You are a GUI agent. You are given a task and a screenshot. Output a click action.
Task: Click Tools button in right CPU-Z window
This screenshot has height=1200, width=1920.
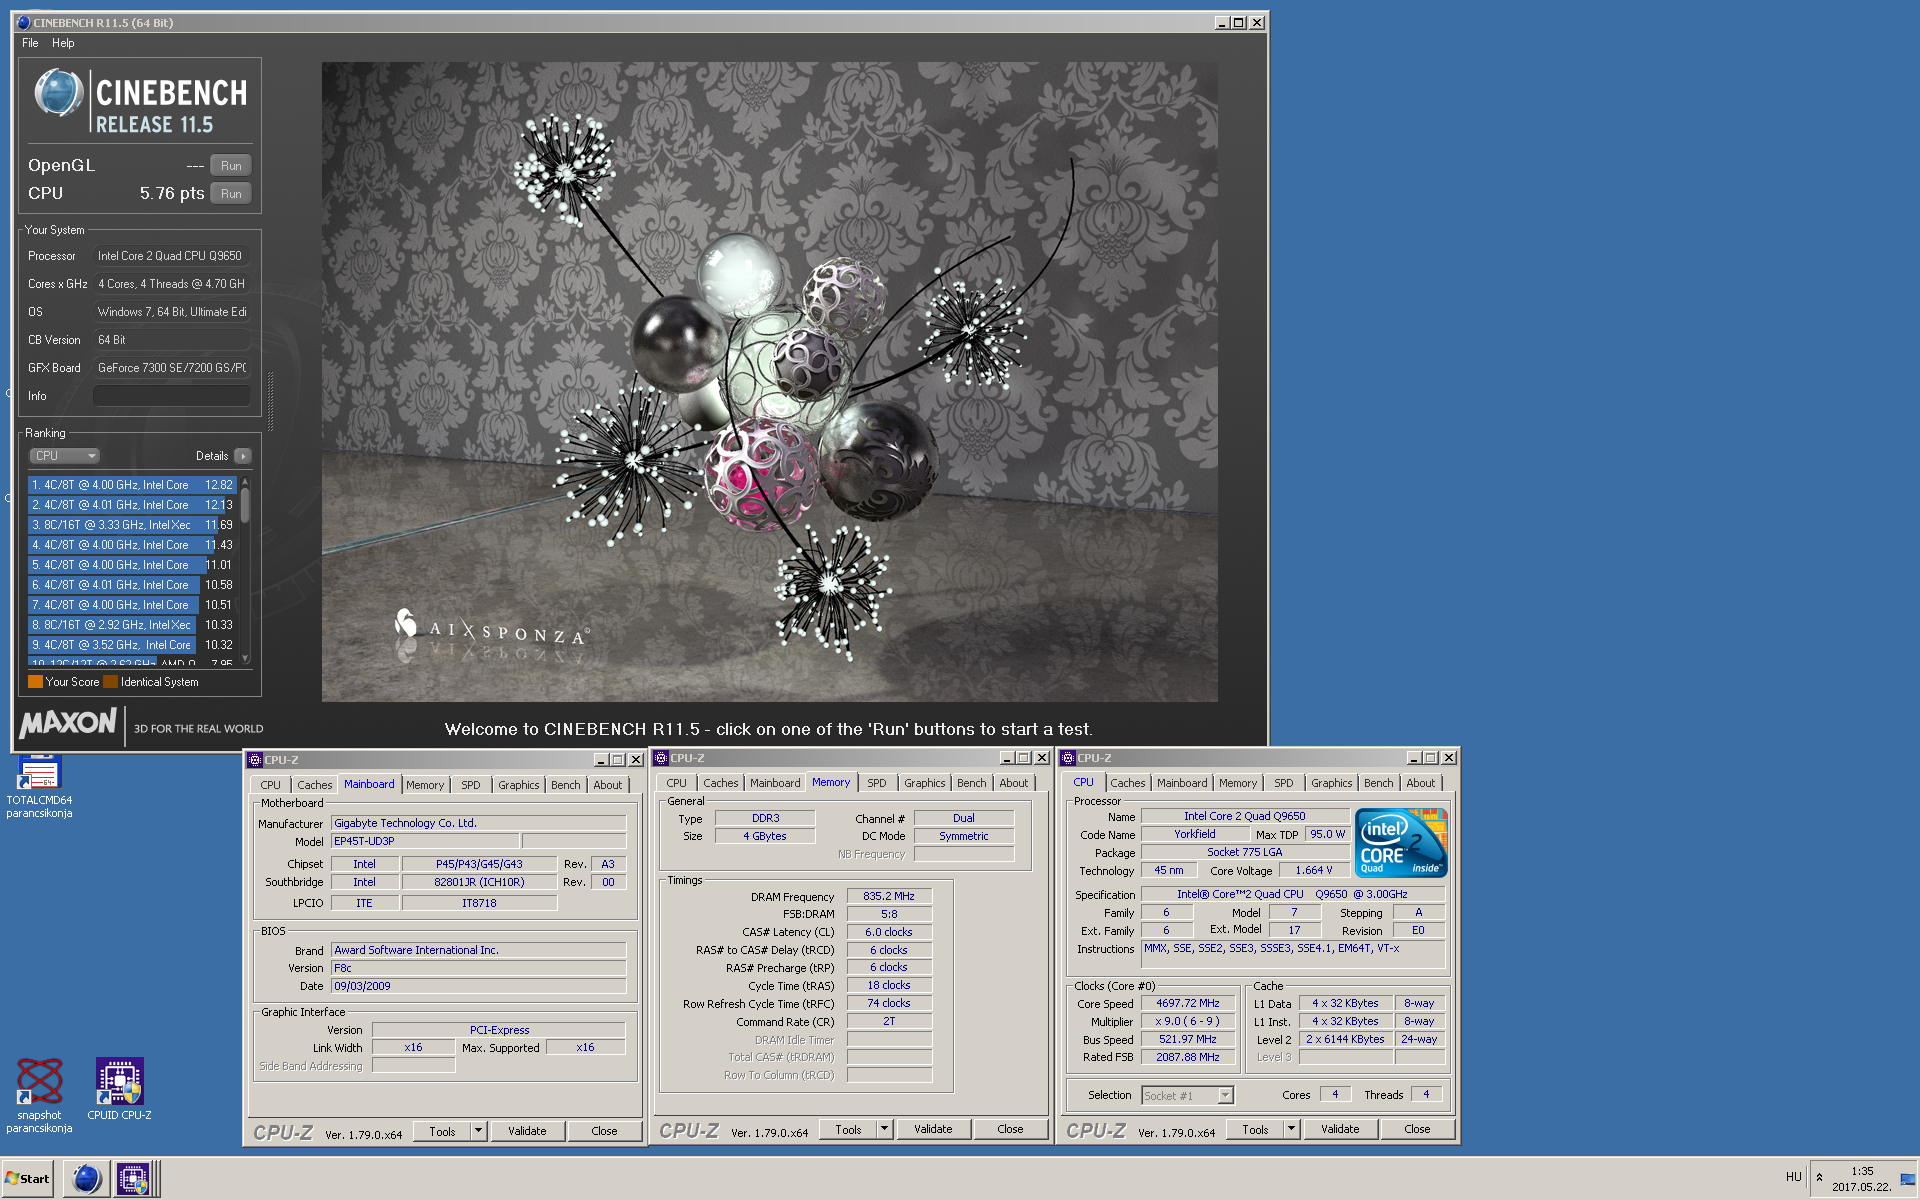[1255, 1129]
